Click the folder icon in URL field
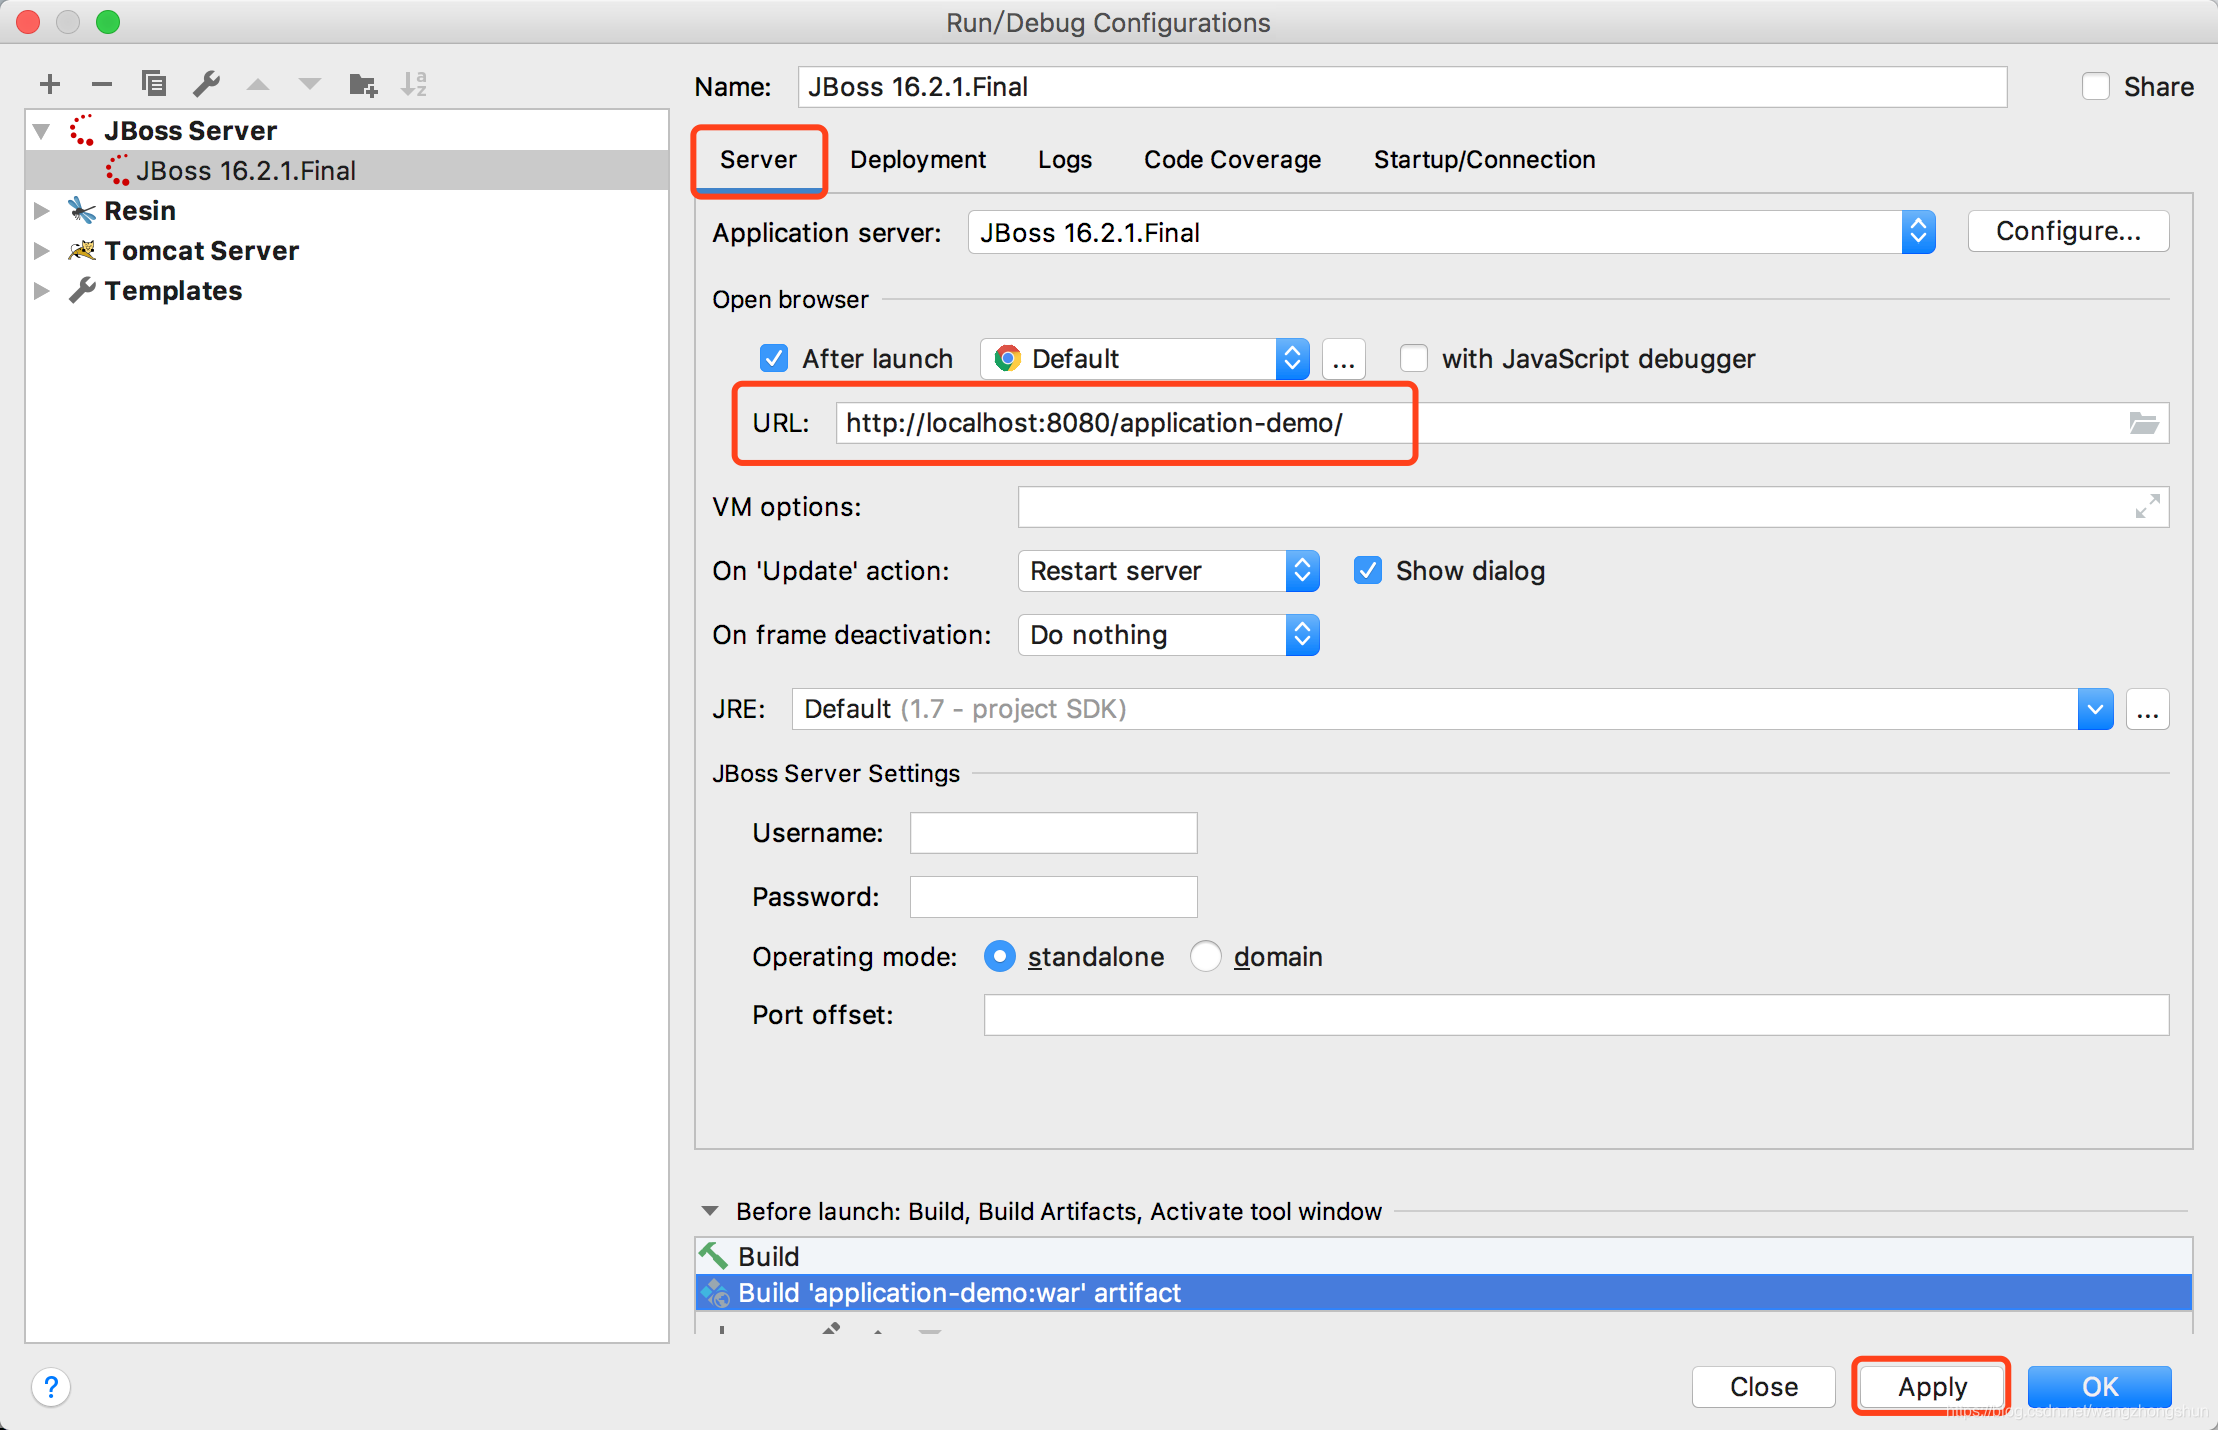This screenshot has width=2218, height=1430. tap(2143, 423)
